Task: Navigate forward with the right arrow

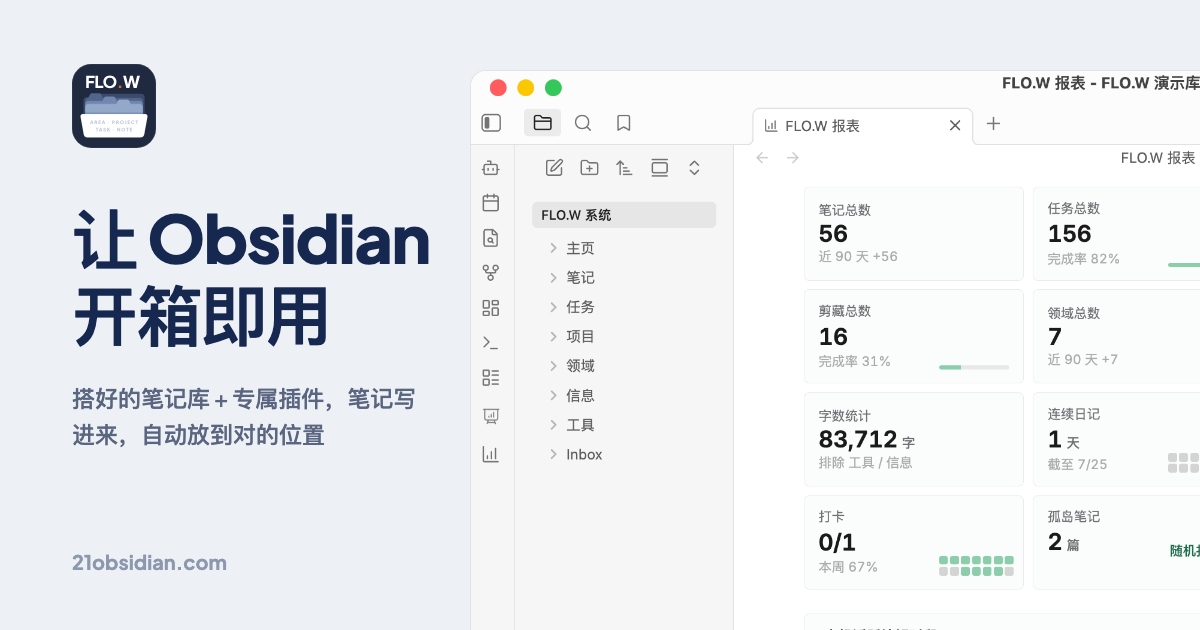Action: [x=793, y=158]
